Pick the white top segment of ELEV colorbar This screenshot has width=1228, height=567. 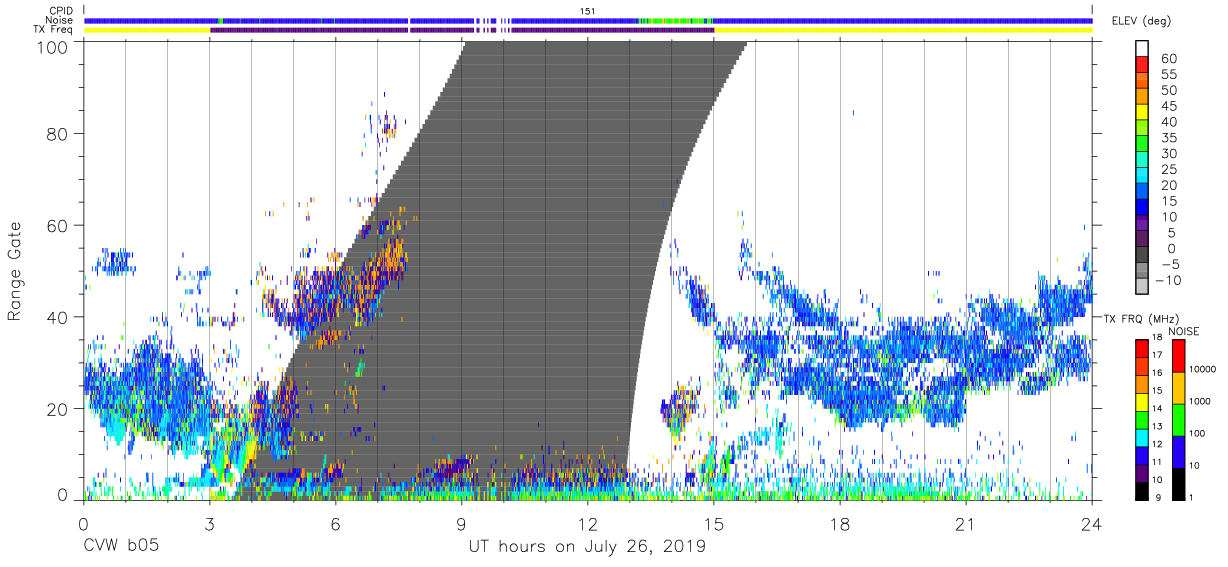tap(1143, 49)
